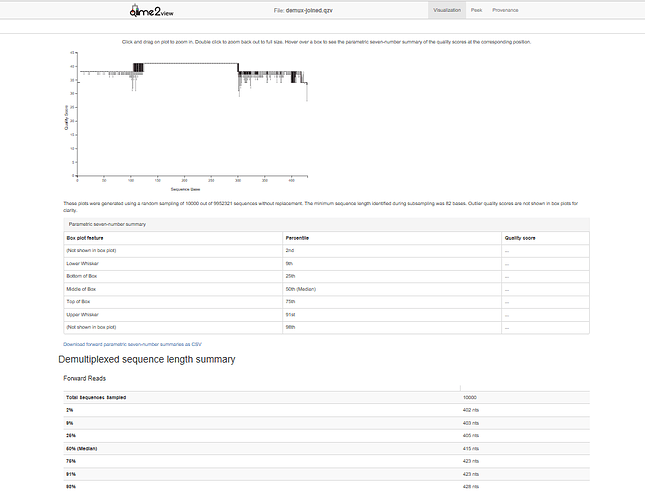The width and height of the screenshot is (645, 500).
Task: Click the 415 nts median length value
Action: pos(470,447)
